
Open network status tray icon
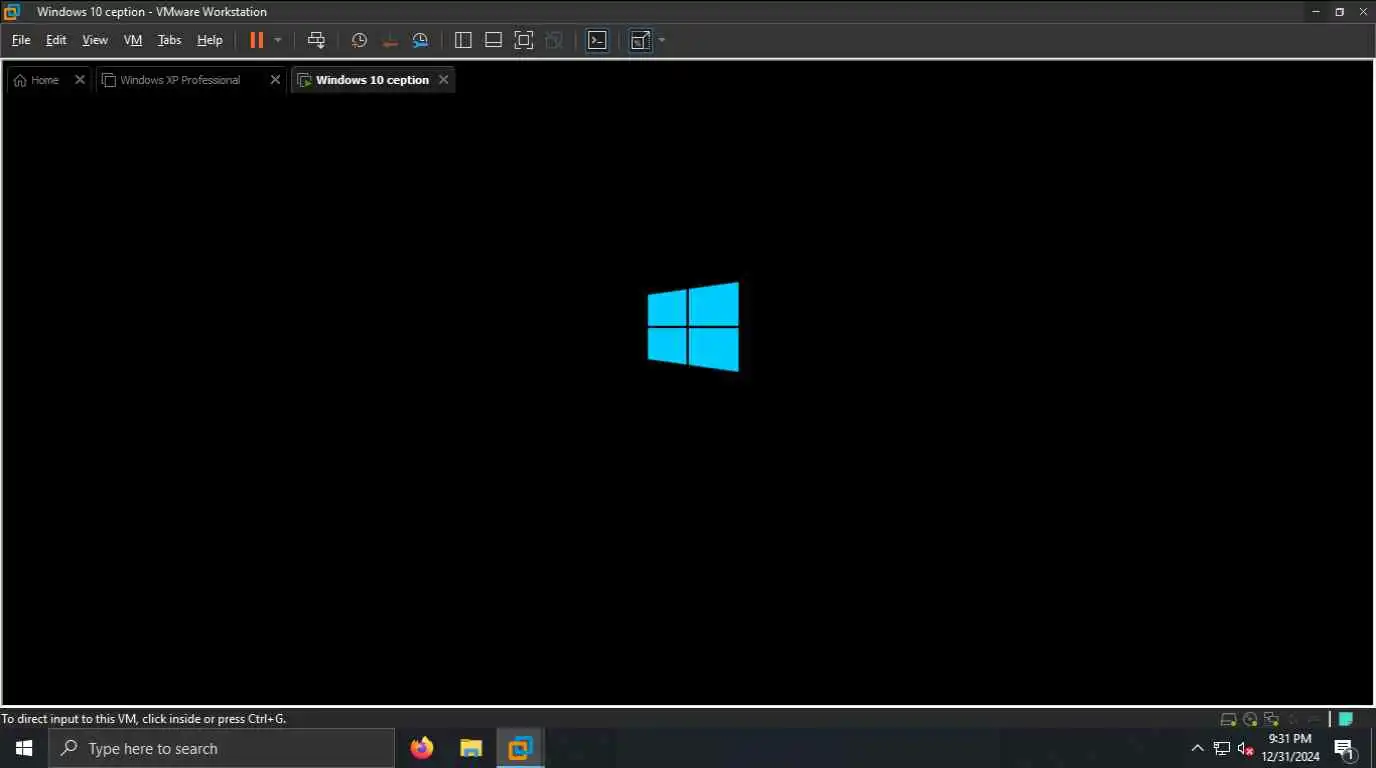click(x=1222, y=748)
